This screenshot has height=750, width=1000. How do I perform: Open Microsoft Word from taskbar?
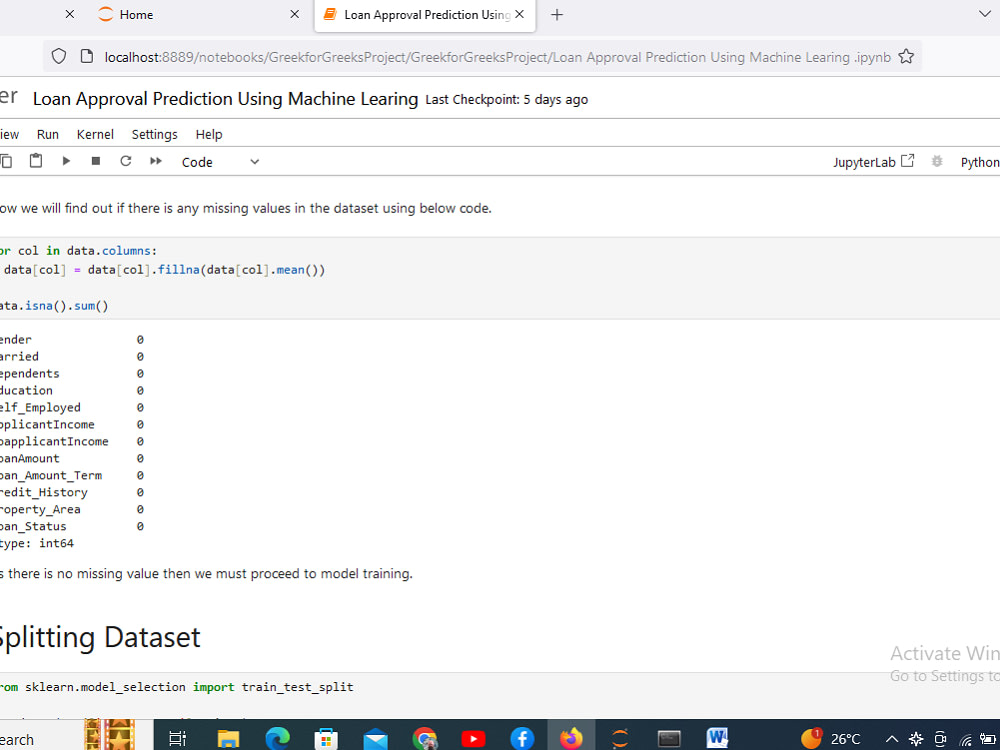pyautogui.click(x=717, y=738)
